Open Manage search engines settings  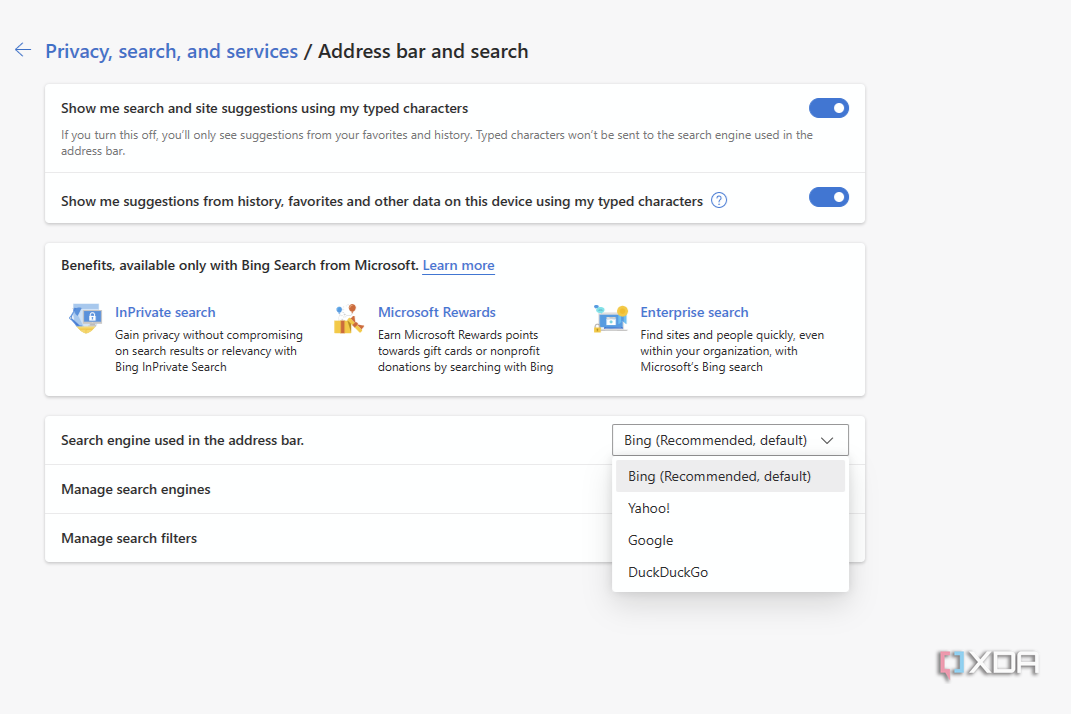pos(135,489)
